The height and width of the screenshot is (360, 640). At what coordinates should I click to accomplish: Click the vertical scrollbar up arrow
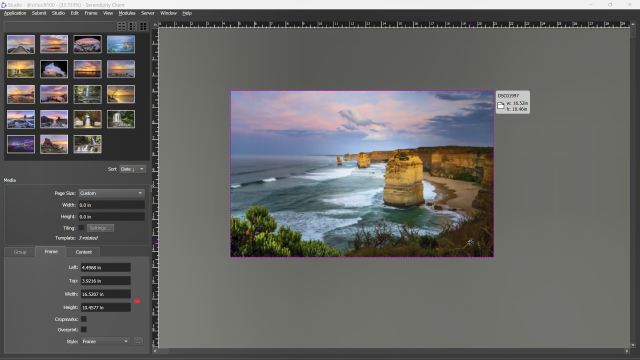point(633,24)
